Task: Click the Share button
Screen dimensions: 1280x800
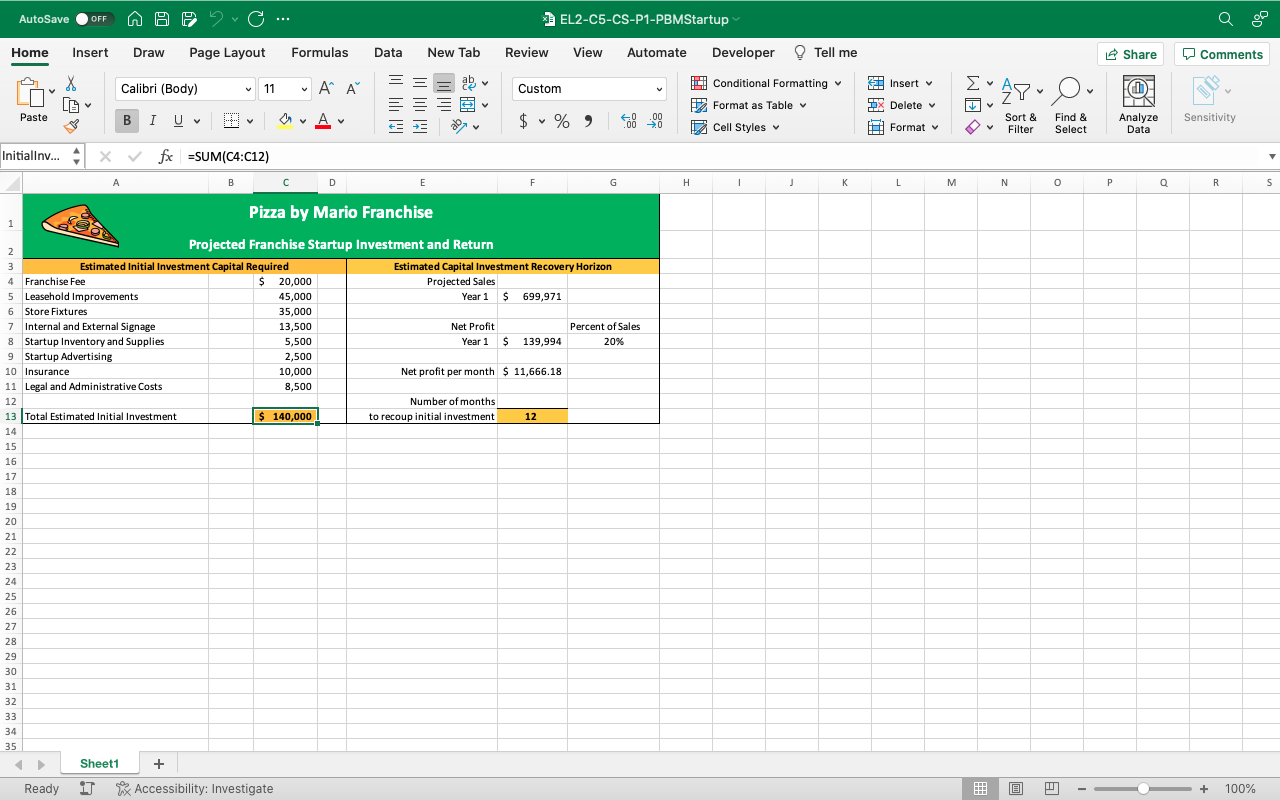Action: click(1130, 55)
